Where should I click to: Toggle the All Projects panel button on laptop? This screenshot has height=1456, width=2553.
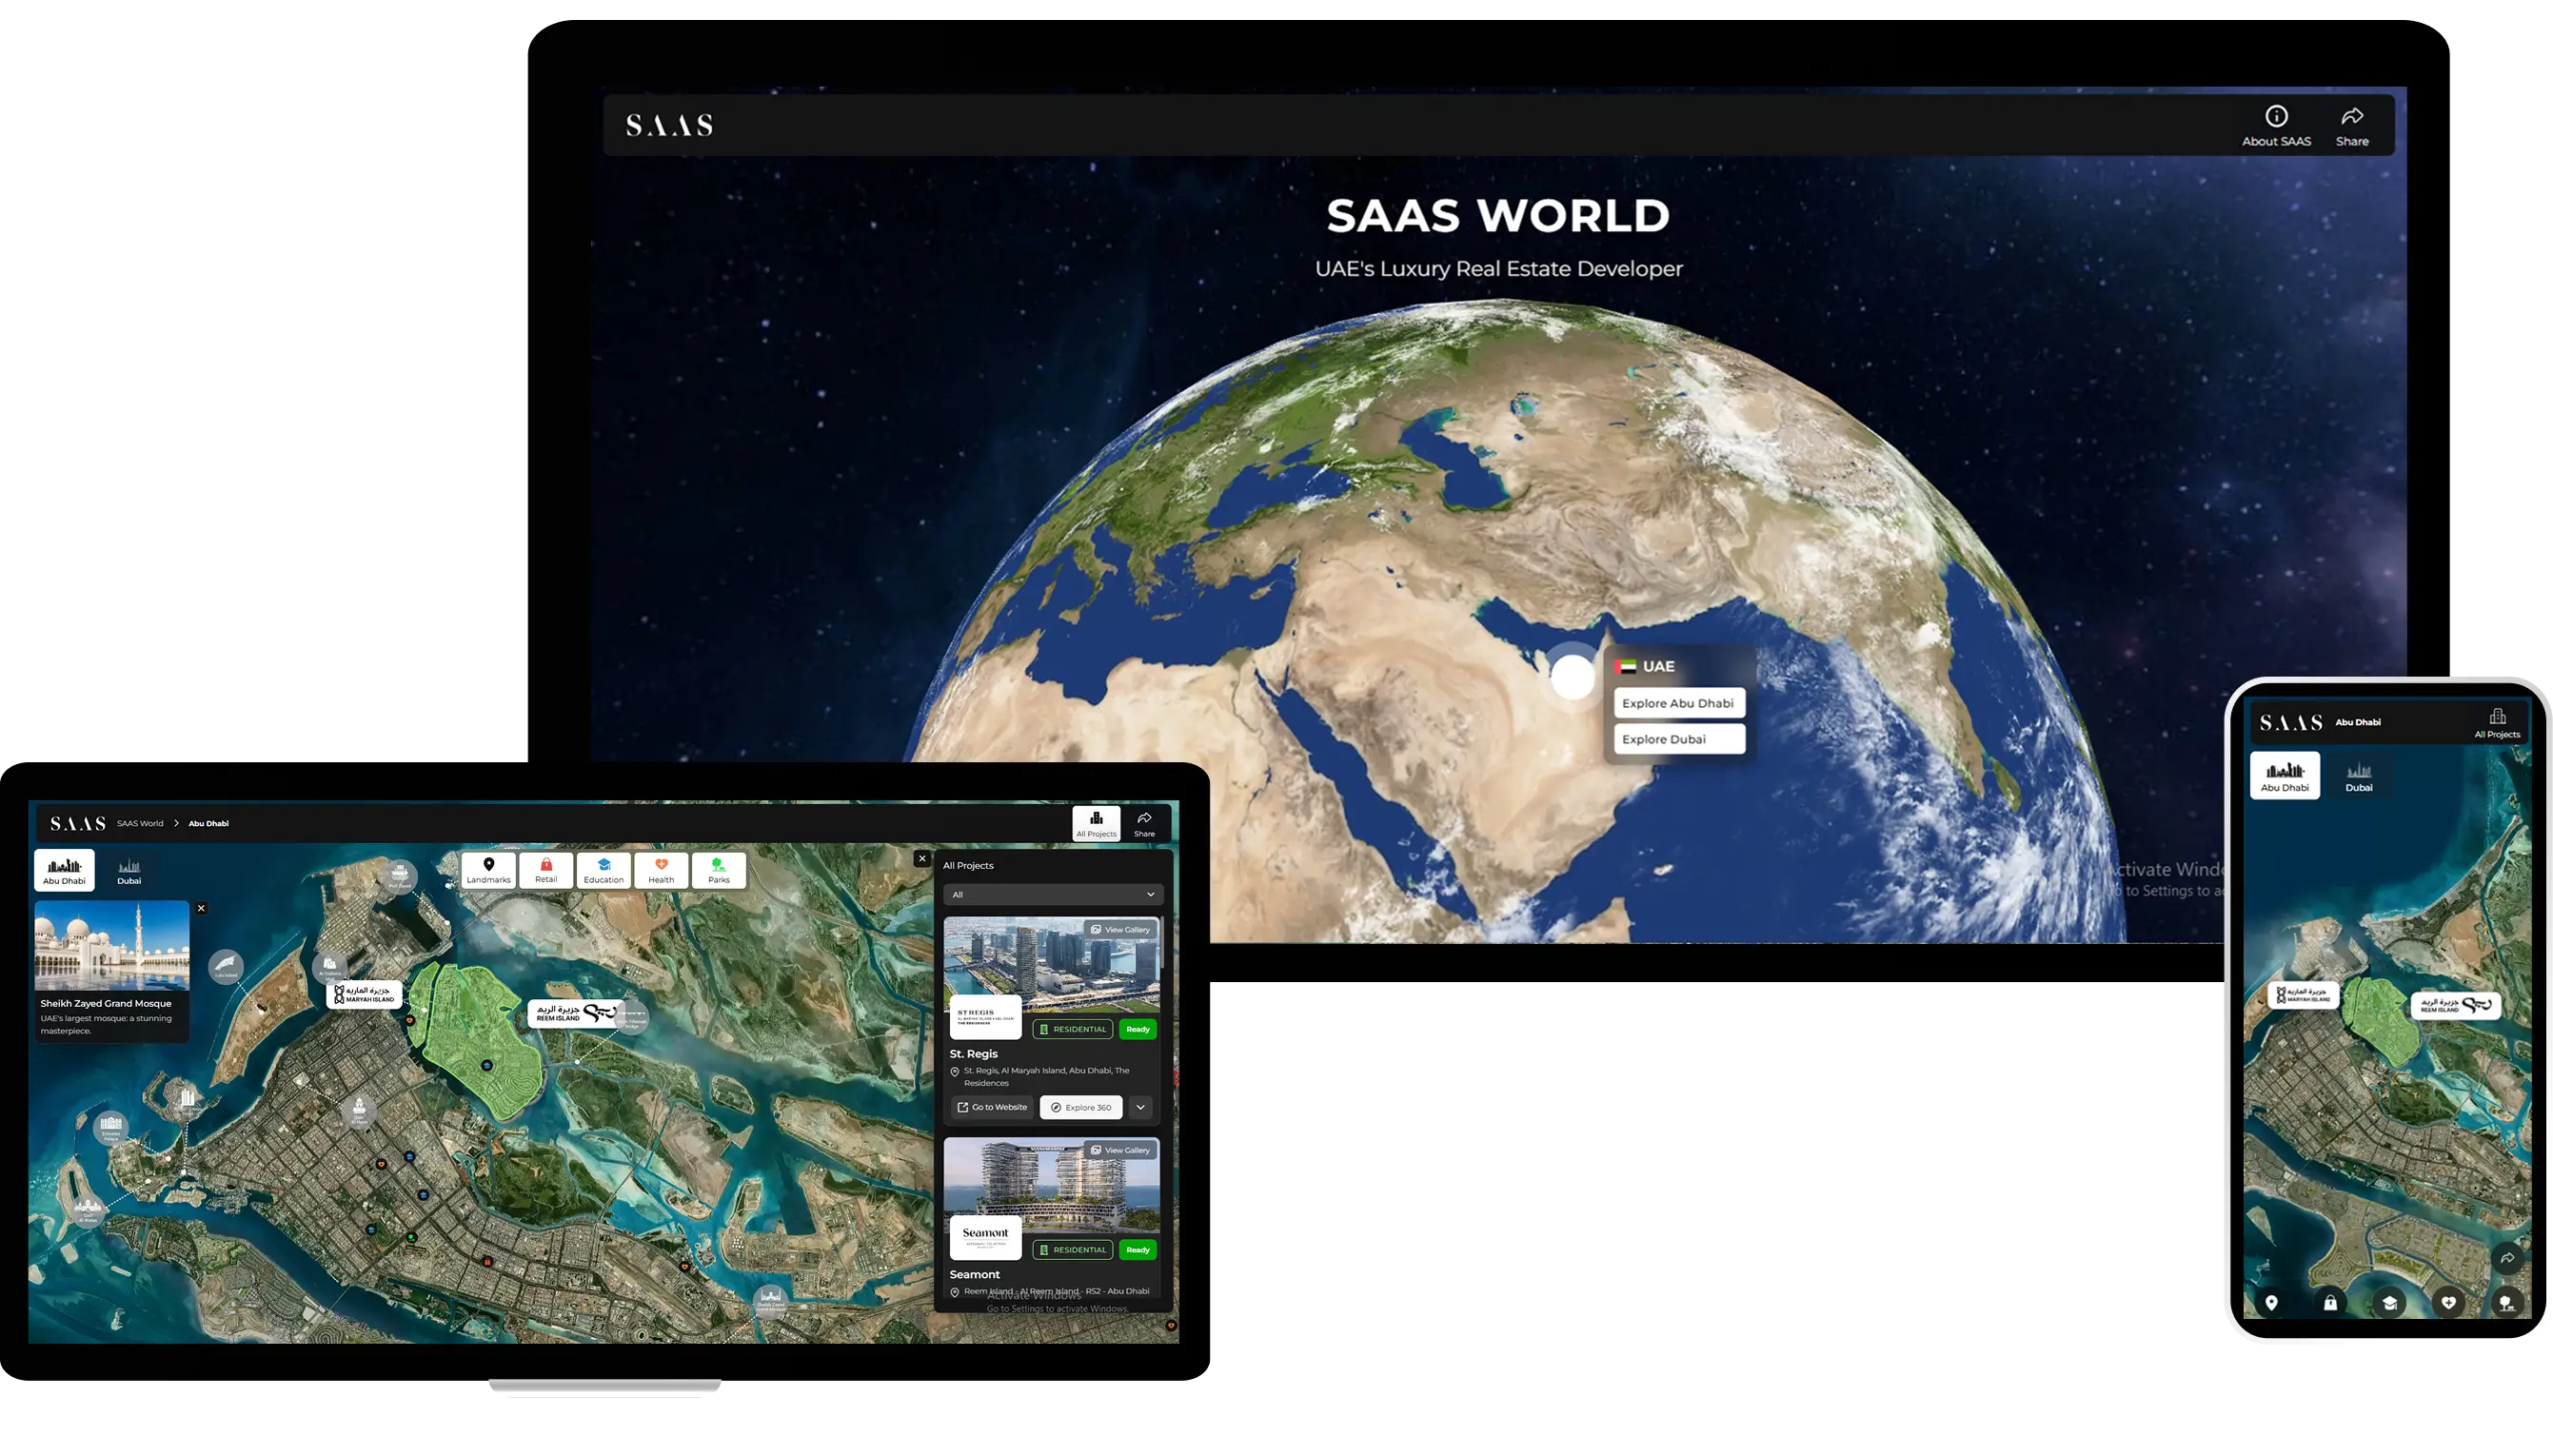[x=1096, y=824]
